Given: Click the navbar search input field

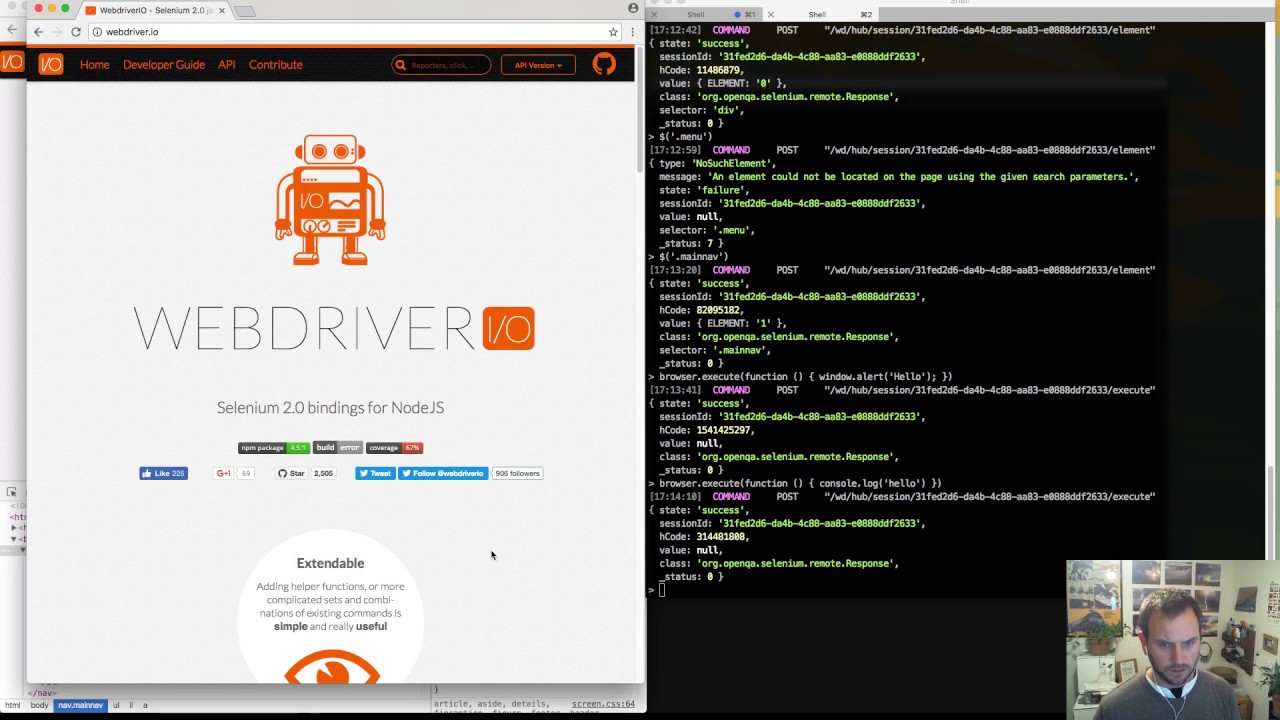Looking at the screenshot, I should click(x=441, y=65).
